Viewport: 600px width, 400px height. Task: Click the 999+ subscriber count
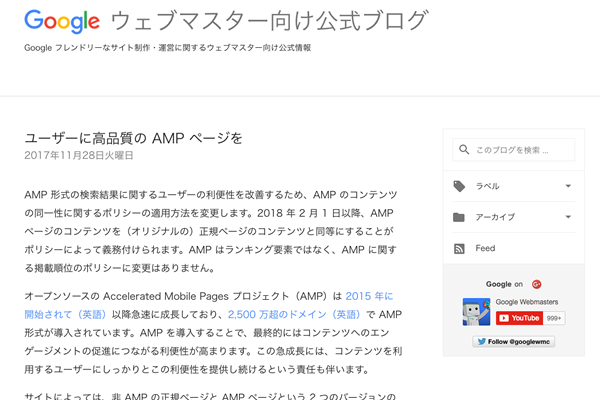pos(554,318)
